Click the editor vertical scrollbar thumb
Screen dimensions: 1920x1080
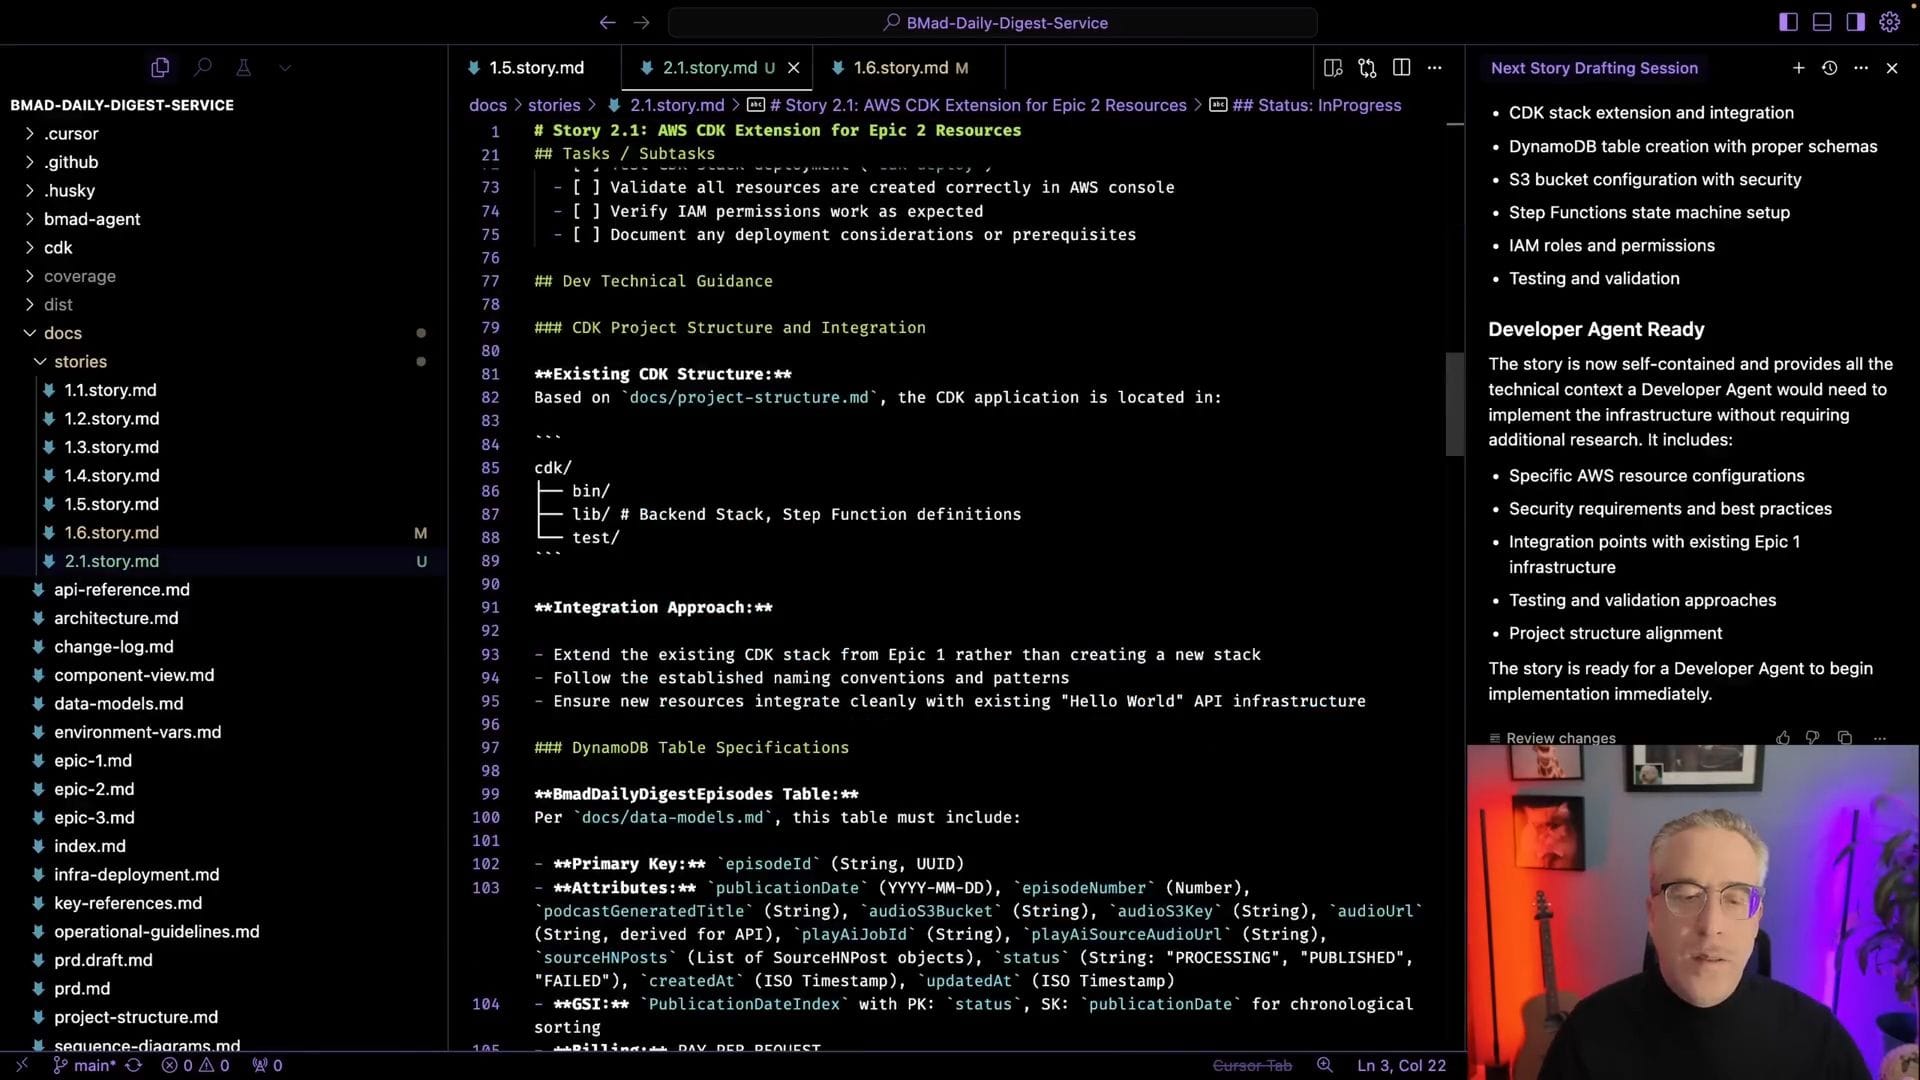[x=1454, y=404]
